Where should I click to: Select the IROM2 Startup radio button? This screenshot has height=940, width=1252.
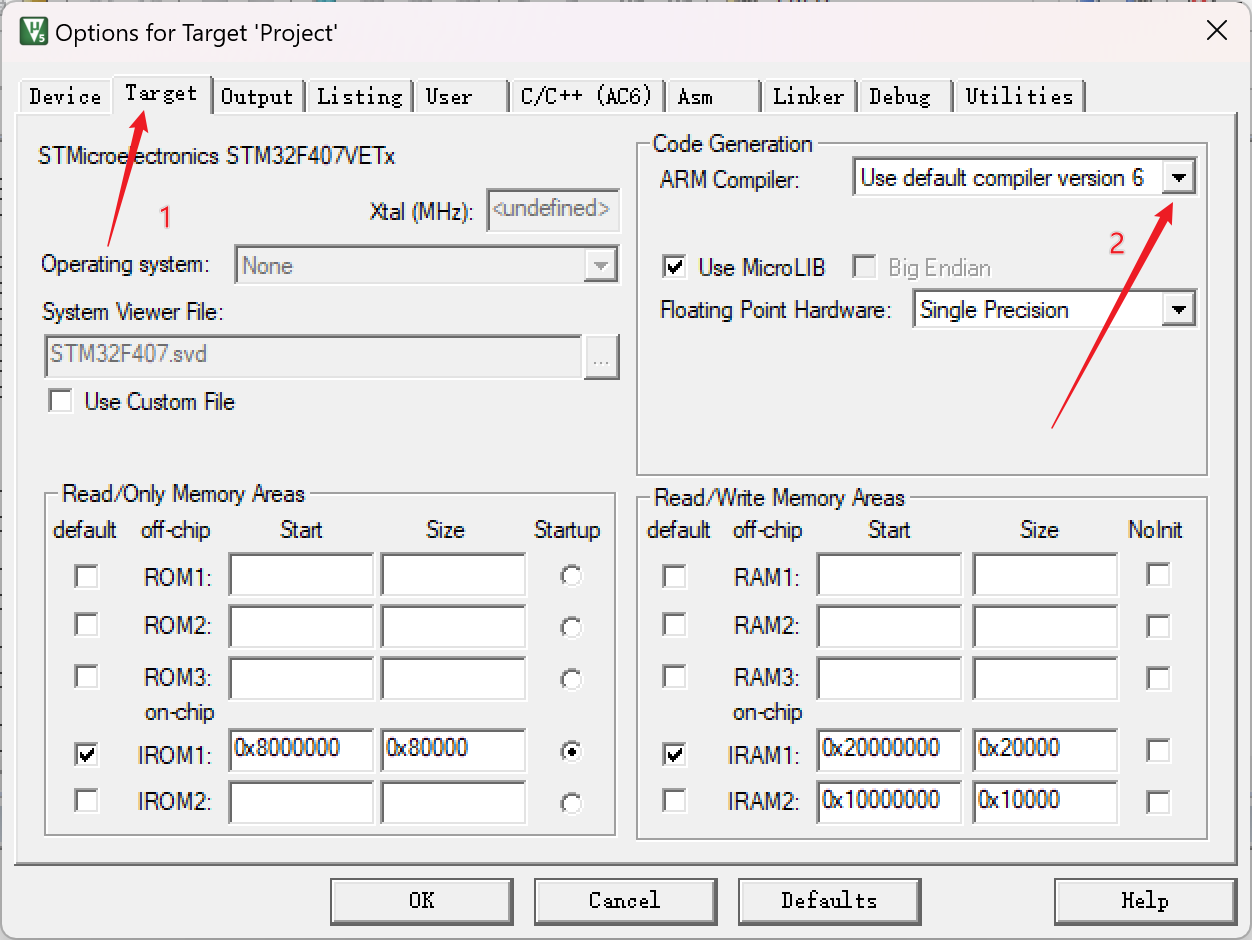[x=571, y=803]
